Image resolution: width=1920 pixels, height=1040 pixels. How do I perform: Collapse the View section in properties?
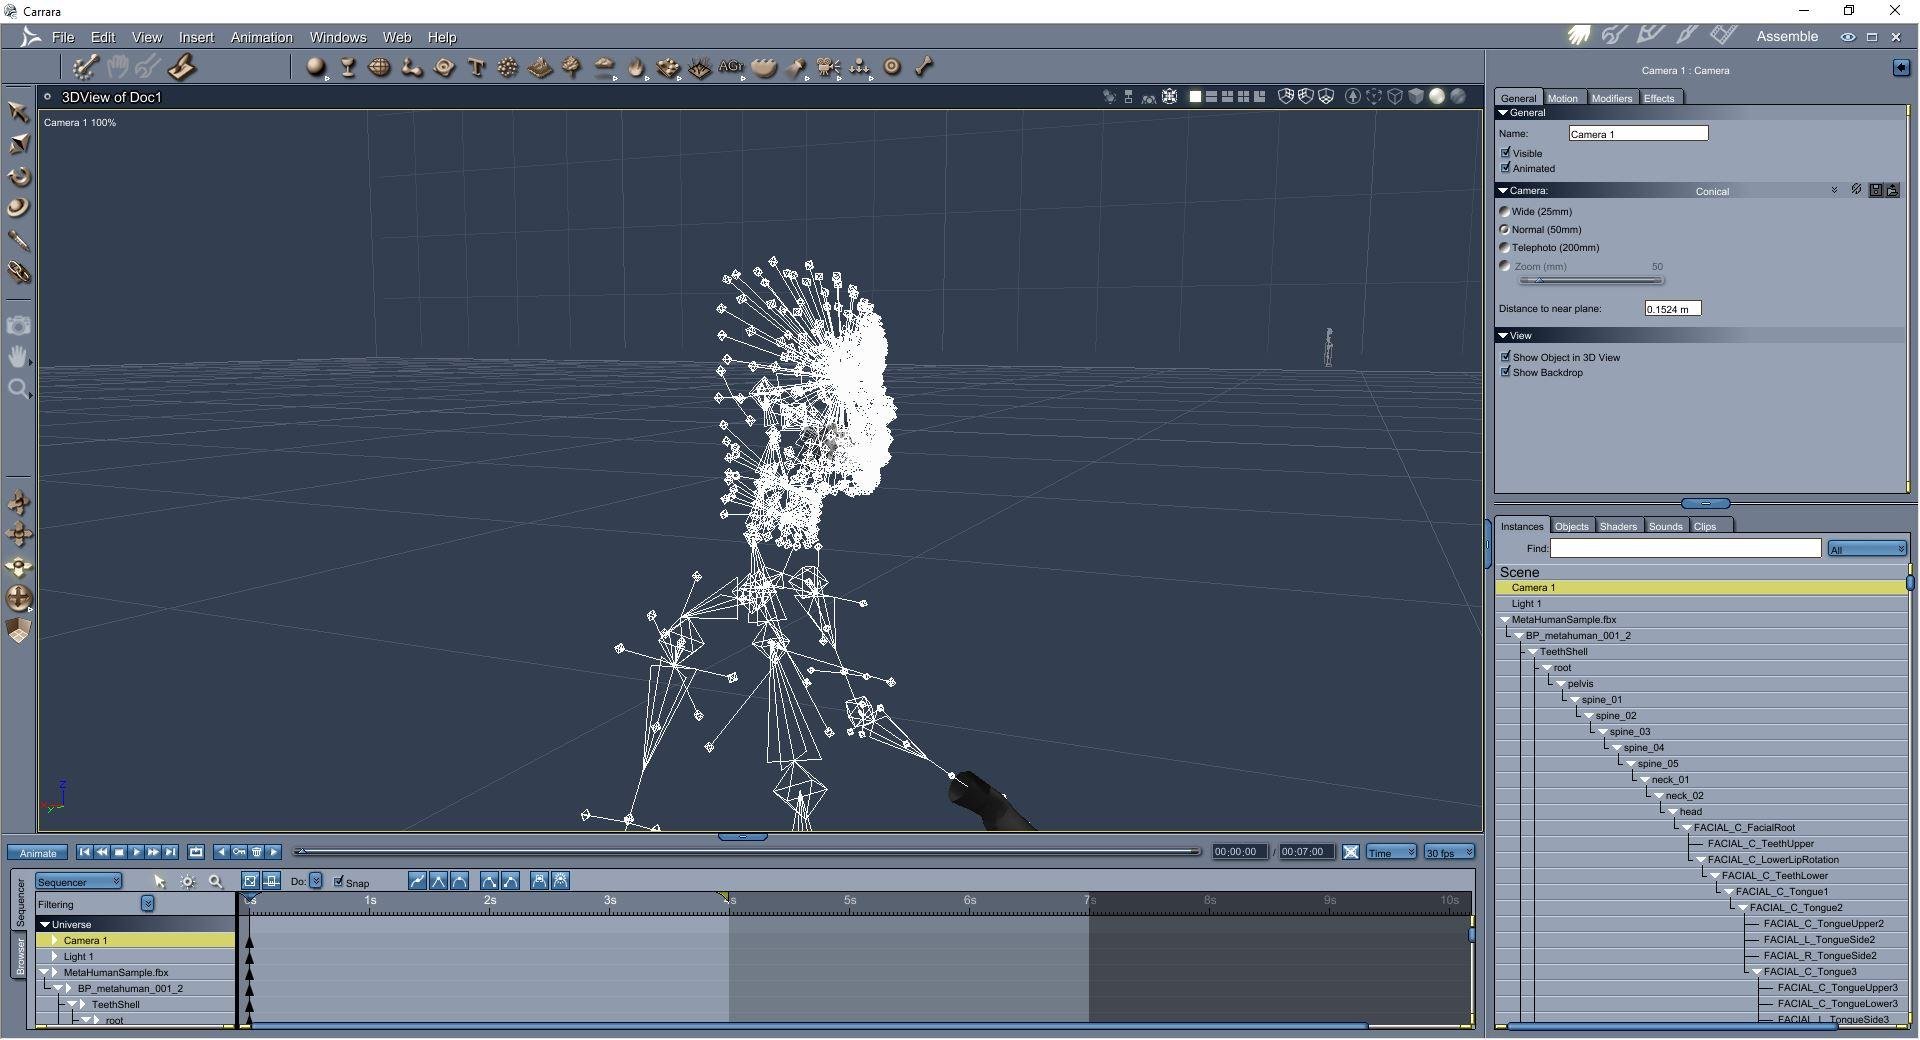[x=1503, y=335]
